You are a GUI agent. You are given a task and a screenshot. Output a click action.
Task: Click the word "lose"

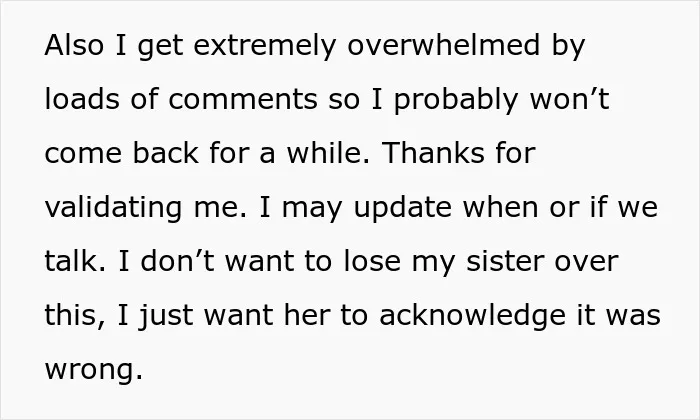(x=372, y=261)
